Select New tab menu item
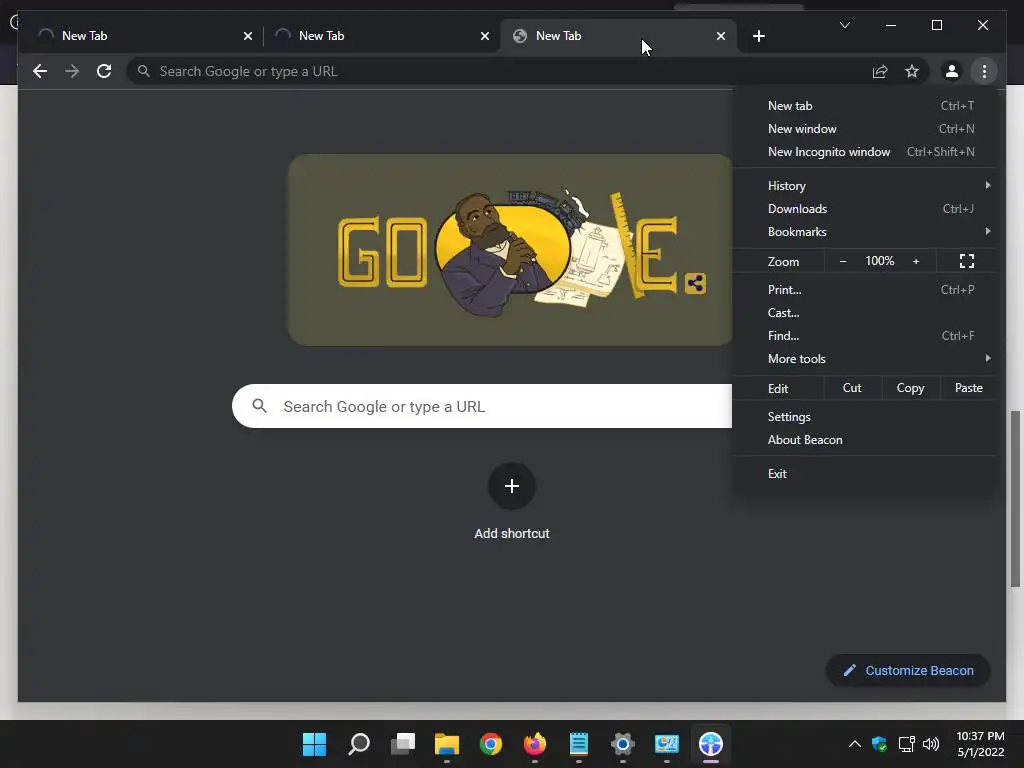Image resolution: width=1024 pixels, height=768 pixels. pyautogui.click(x=865, y=106)
